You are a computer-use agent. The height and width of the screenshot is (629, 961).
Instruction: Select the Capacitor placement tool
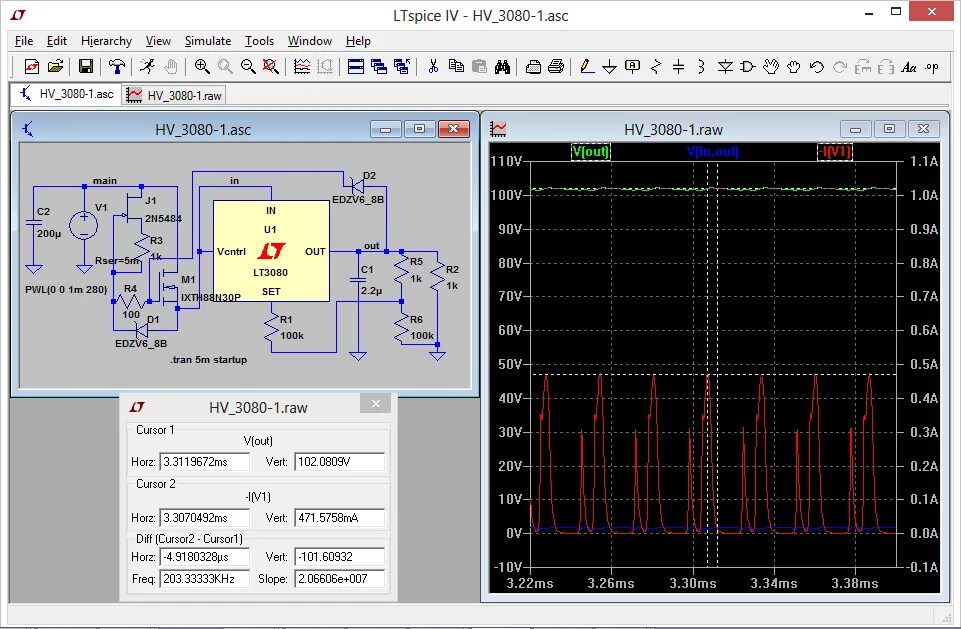point(678,66)
